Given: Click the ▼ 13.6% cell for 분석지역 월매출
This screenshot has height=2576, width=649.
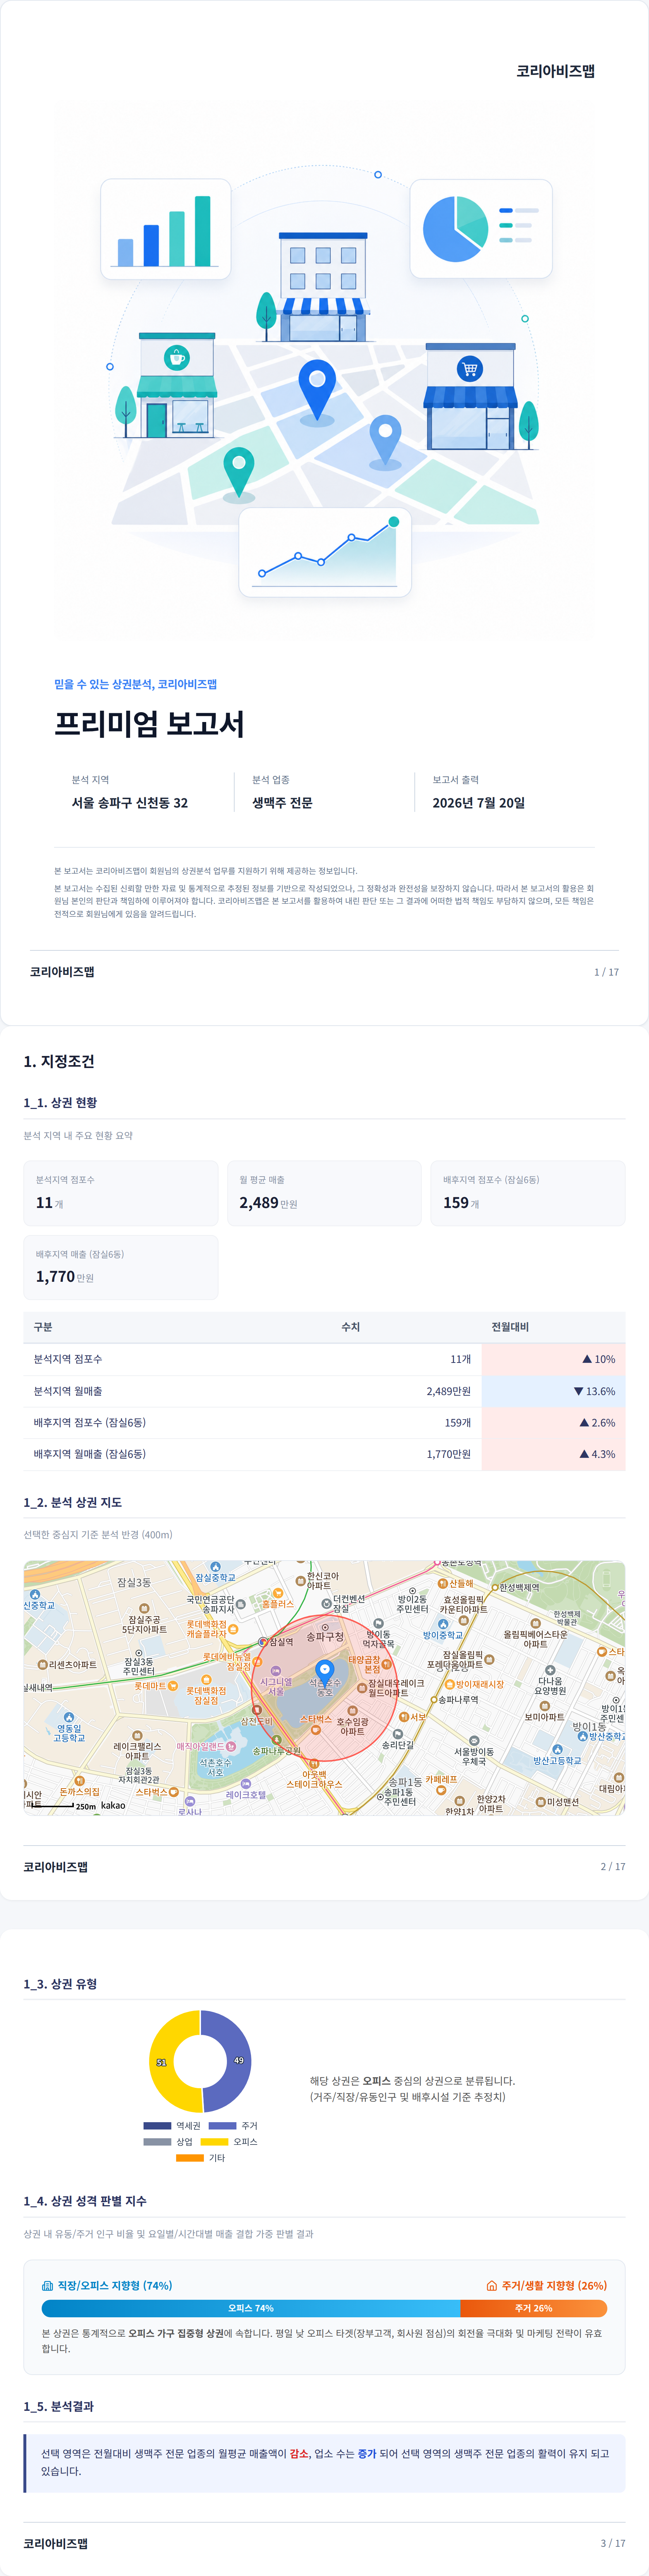Looking at the screenshot, I should (x=553, y=1391).
